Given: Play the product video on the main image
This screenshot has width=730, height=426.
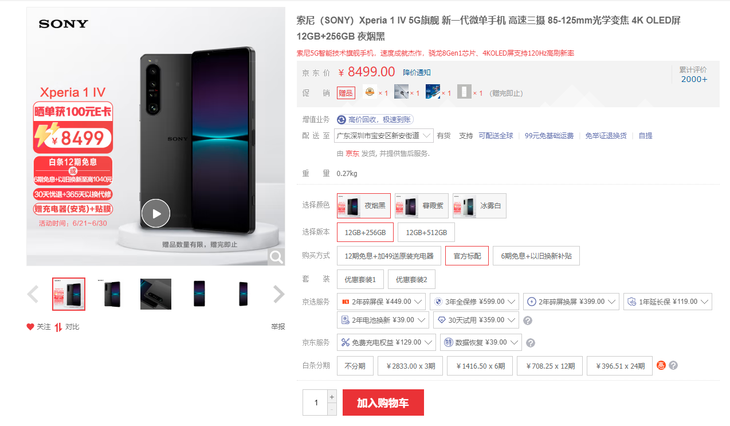Looking at the screenshot, I should pyautogui.click(x=155, y=213).
